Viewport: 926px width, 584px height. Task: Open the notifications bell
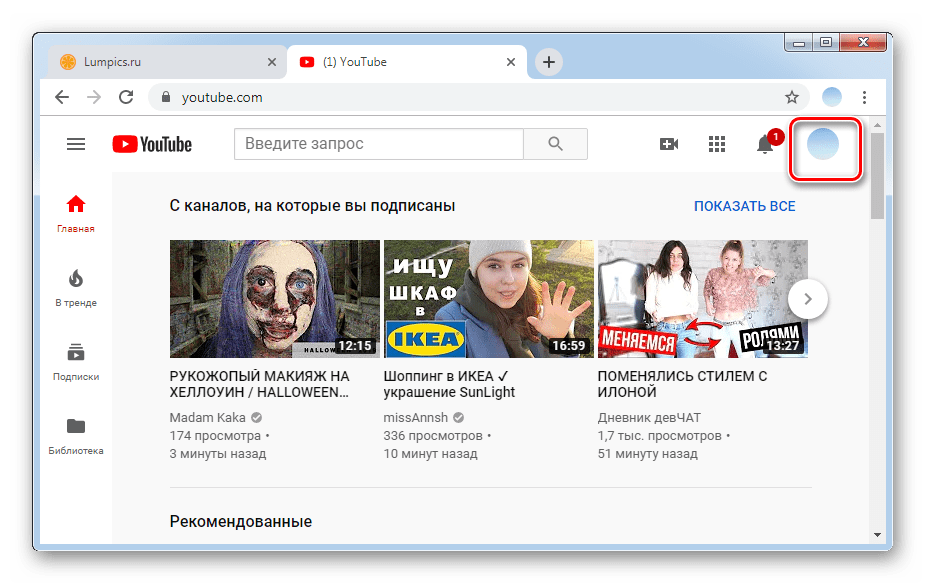click(x=765, y=145)
